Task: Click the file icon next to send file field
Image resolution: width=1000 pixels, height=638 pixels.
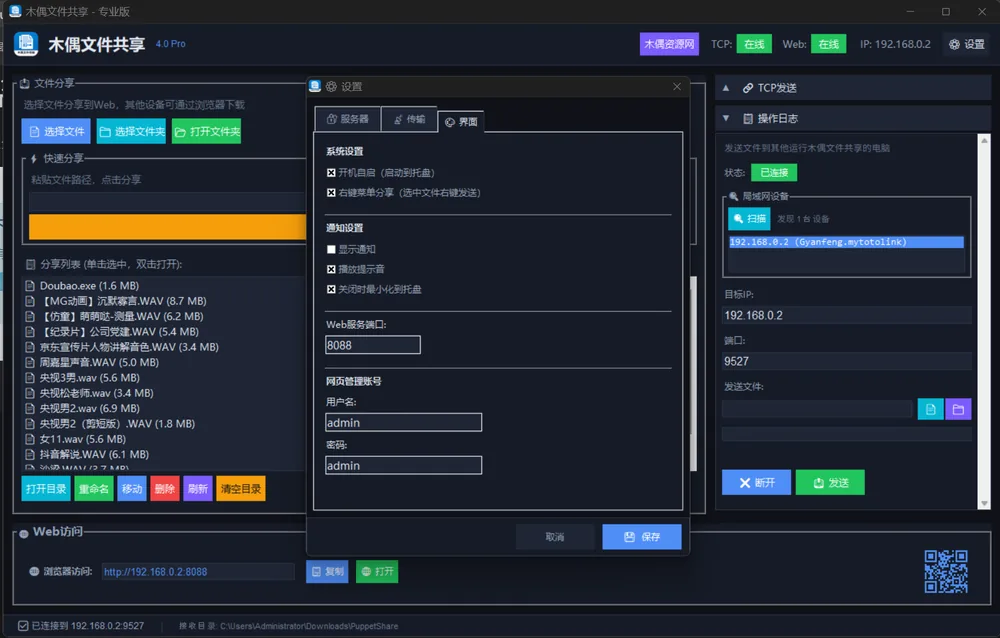Action: (x=930, y=409)
